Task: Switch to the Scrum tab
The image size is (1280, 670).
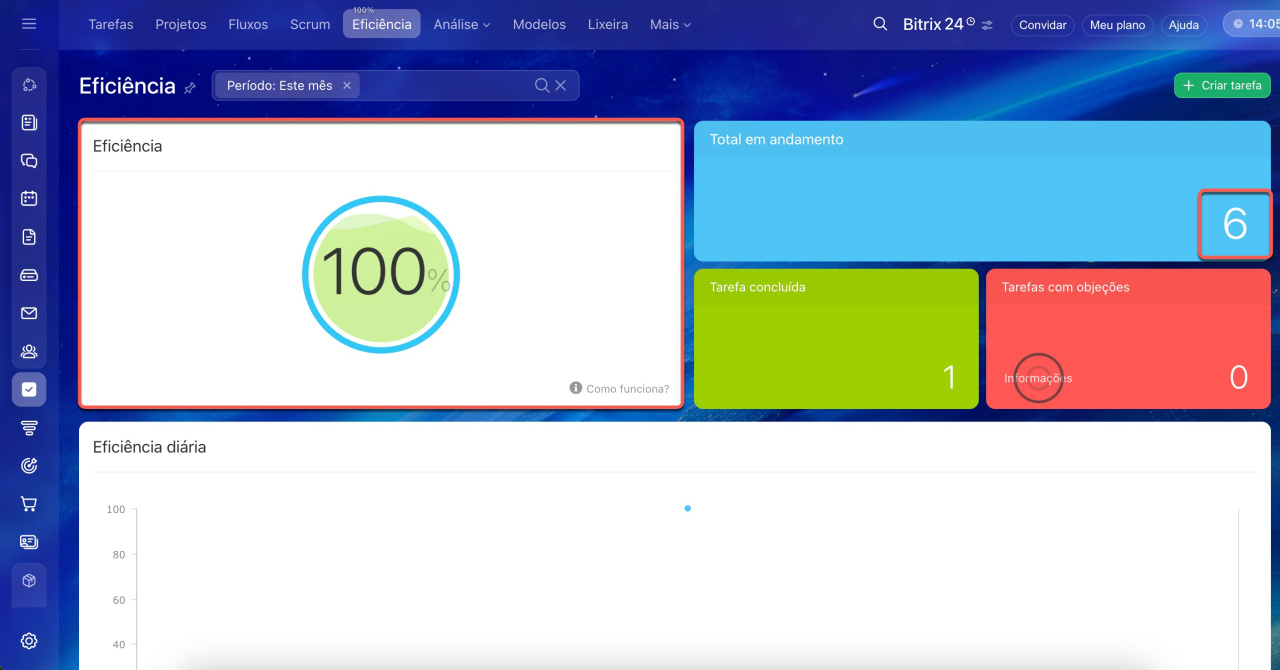Action: click(x=310, y=24)
